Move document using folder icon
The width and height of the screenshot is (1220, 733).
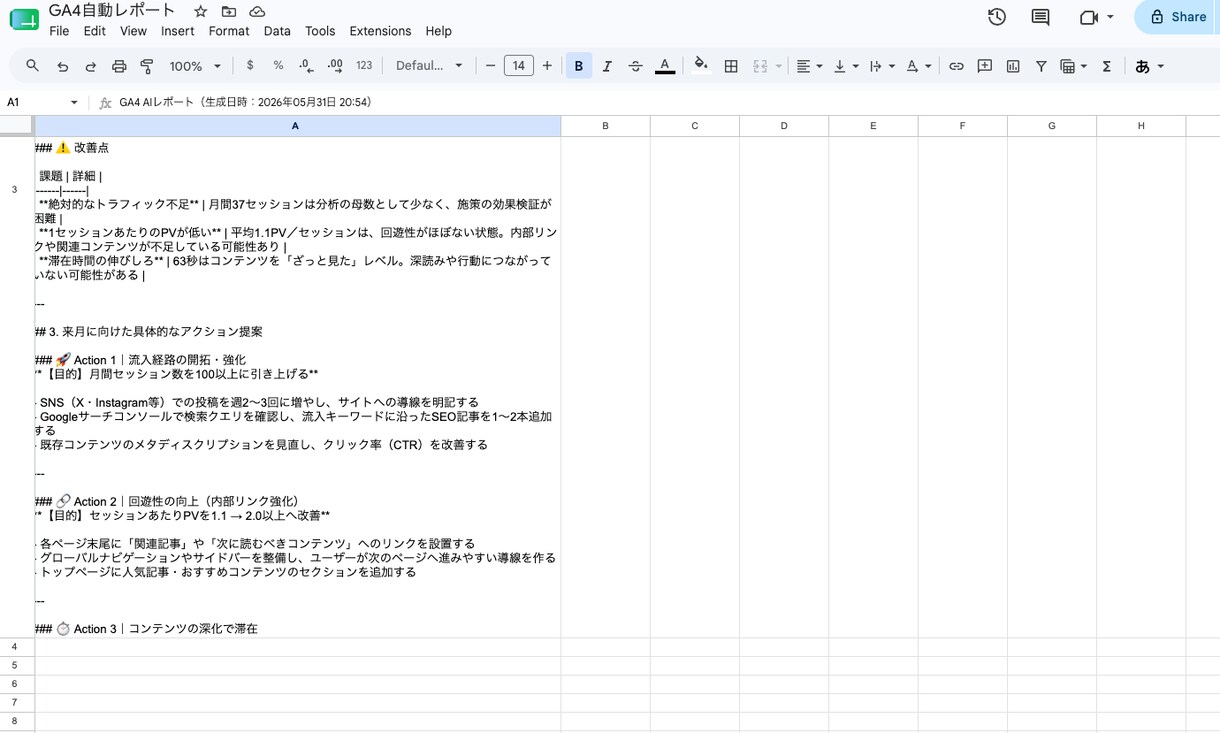(x=229, y=11)
